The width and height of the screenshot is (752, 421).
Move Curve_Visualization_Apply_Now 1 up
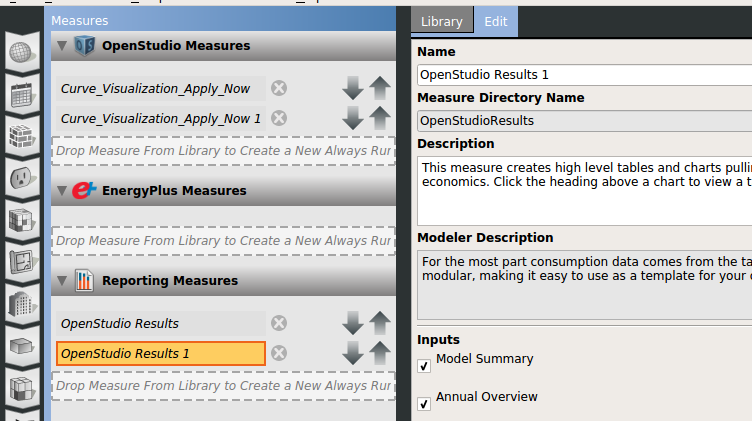click(380, 118)
